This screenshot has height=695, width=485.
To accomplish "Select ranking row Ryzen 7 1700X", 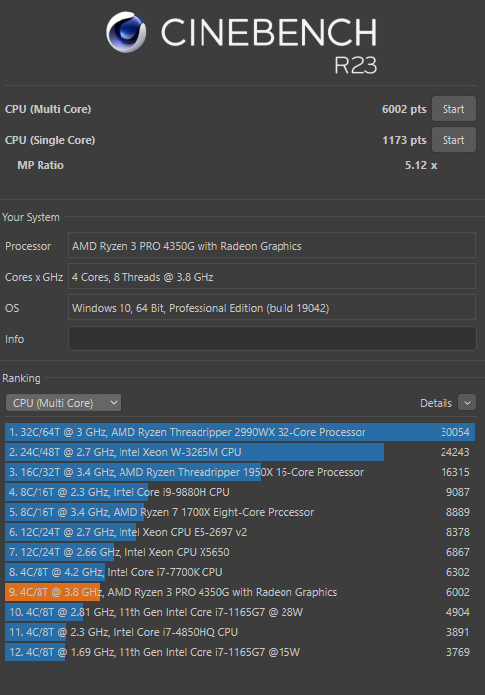I will (240, 512).
